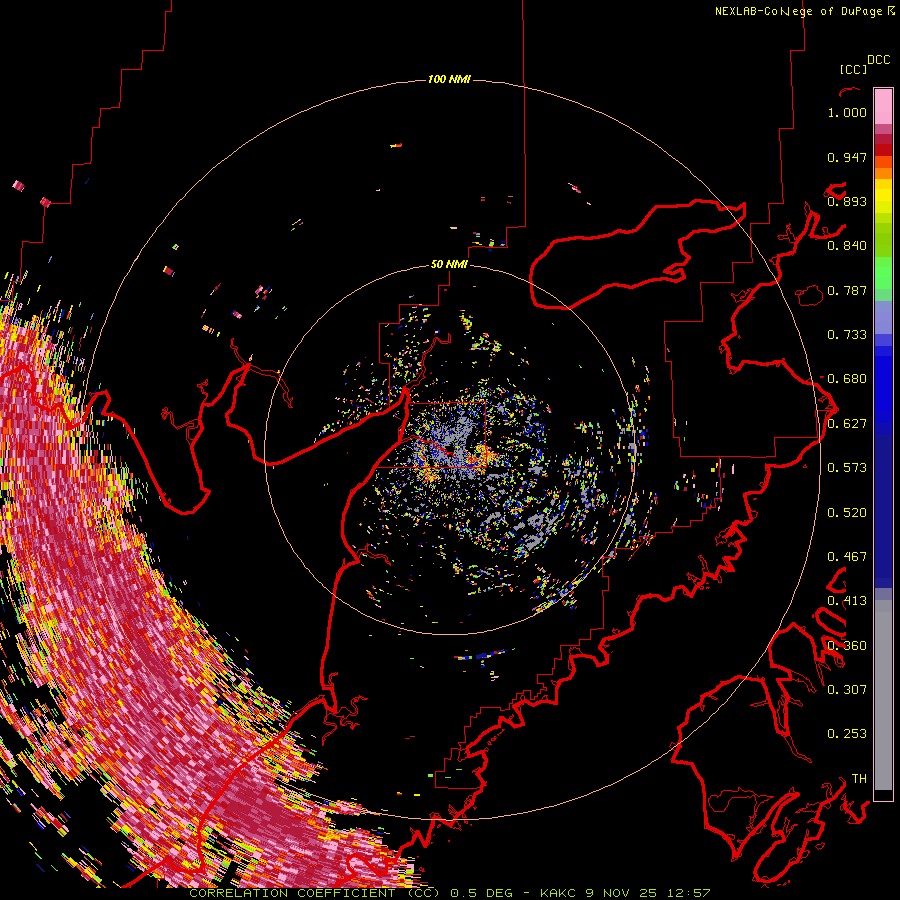Click the 0.573 scale value
Viewport: 900px width, 900px height.
pyautogui.click(x=847, y=468)
